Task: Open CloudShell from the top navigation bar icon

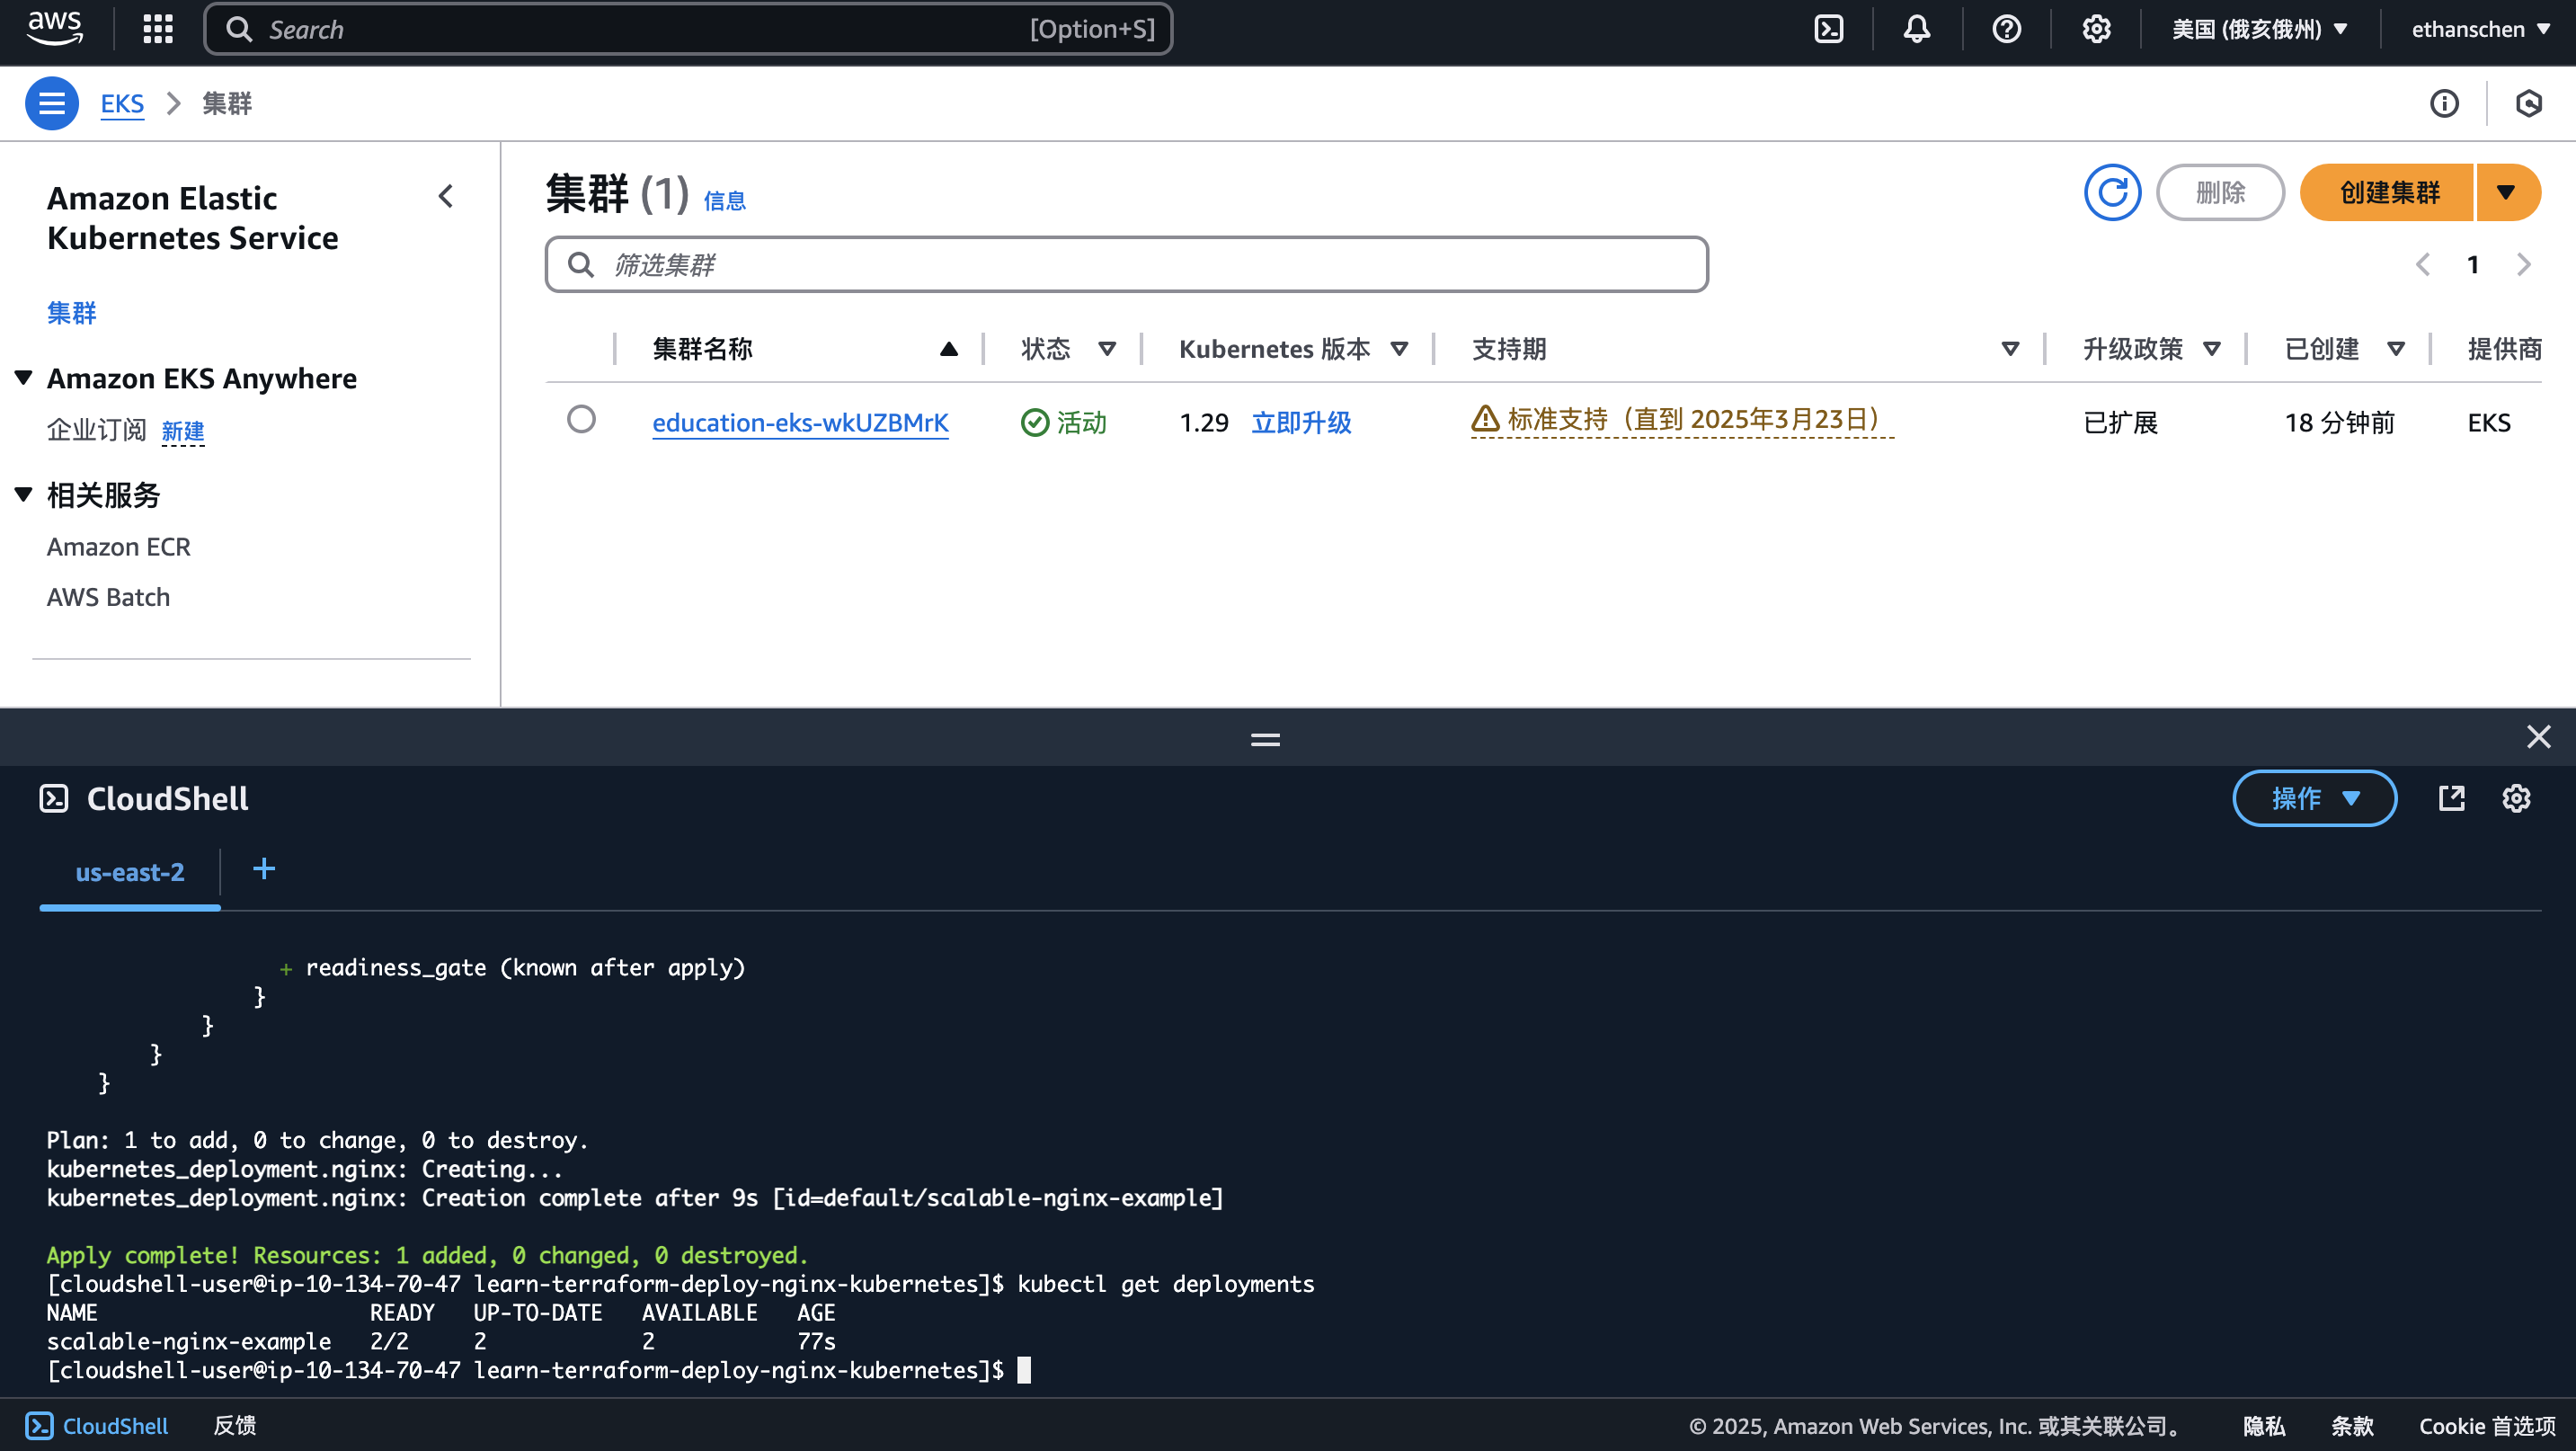Action: click(1828, 29)
